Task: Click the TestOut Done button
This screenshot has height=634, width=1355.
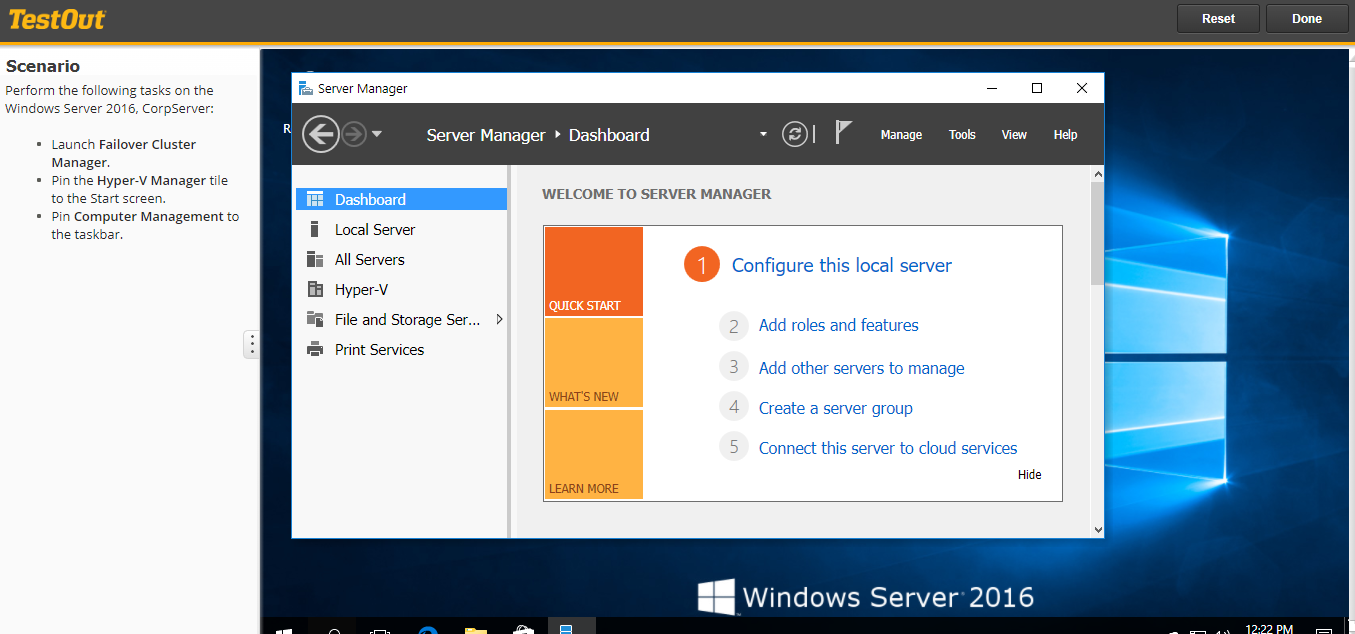Action: [x=1306, y=18]
